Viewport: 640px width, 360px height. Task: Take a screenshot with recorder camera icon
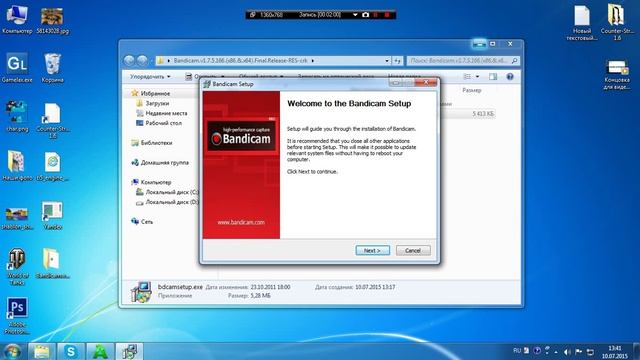point(365,15)
